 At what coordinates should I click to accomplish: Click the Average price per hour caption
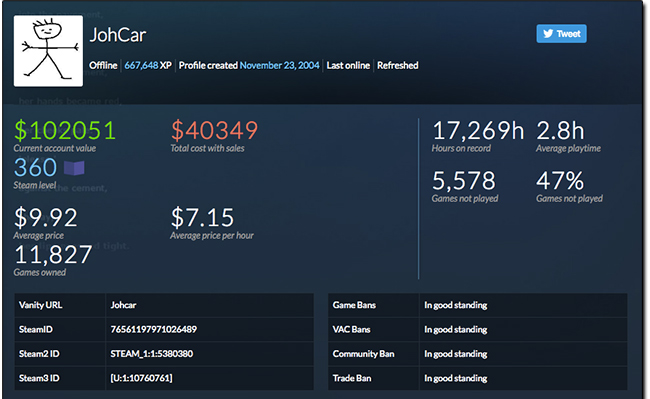pyautogui.click(x=211, y=235)
